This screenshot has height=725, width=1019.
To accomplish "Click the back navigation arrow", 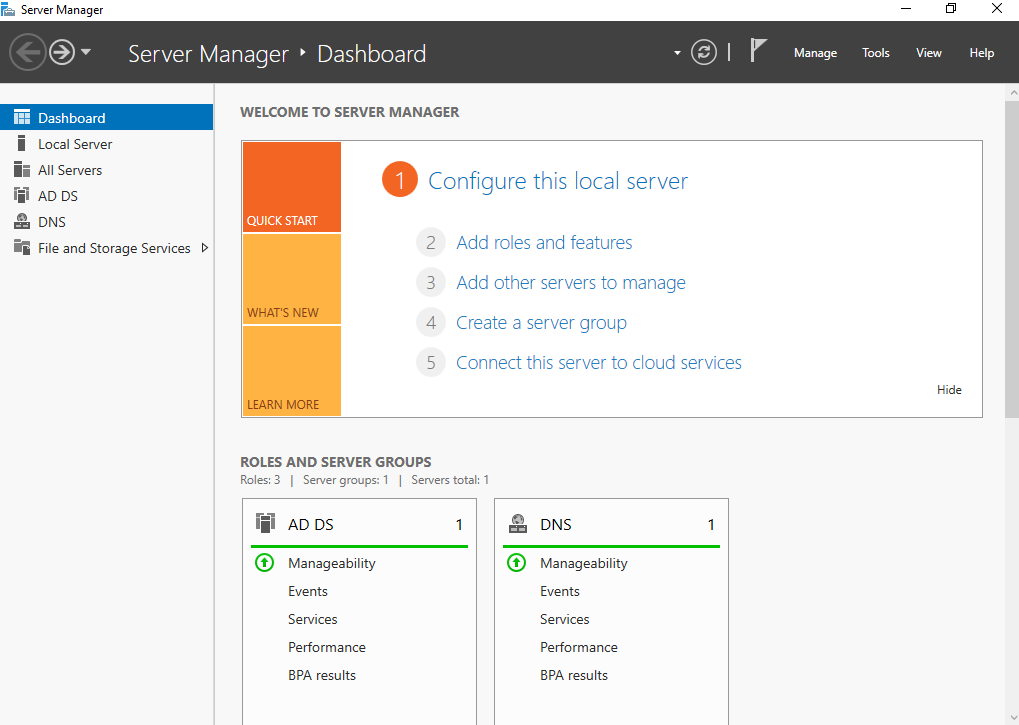I will [27, 52].
